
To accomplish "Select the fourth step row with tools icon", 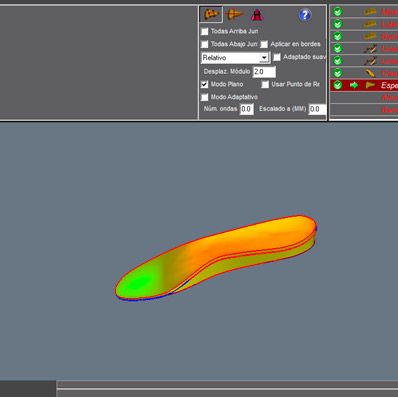I will click(364, 49).
